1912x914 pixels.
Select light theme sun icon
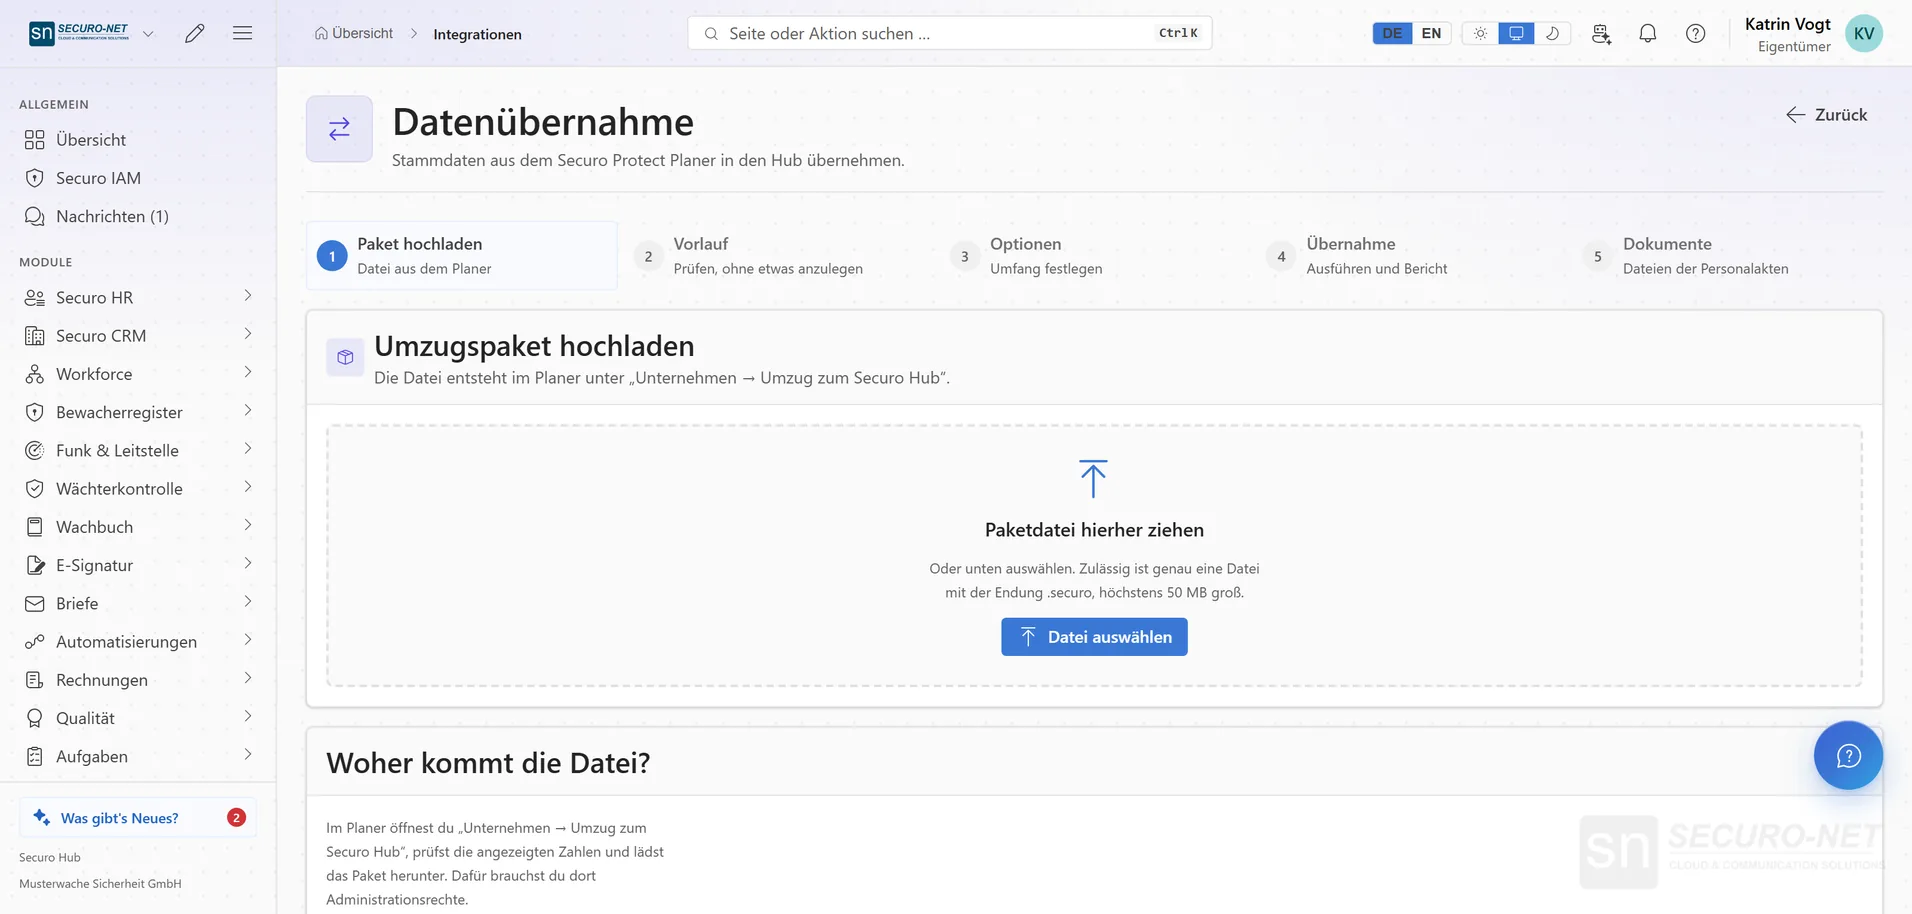tap(1480, 33)
